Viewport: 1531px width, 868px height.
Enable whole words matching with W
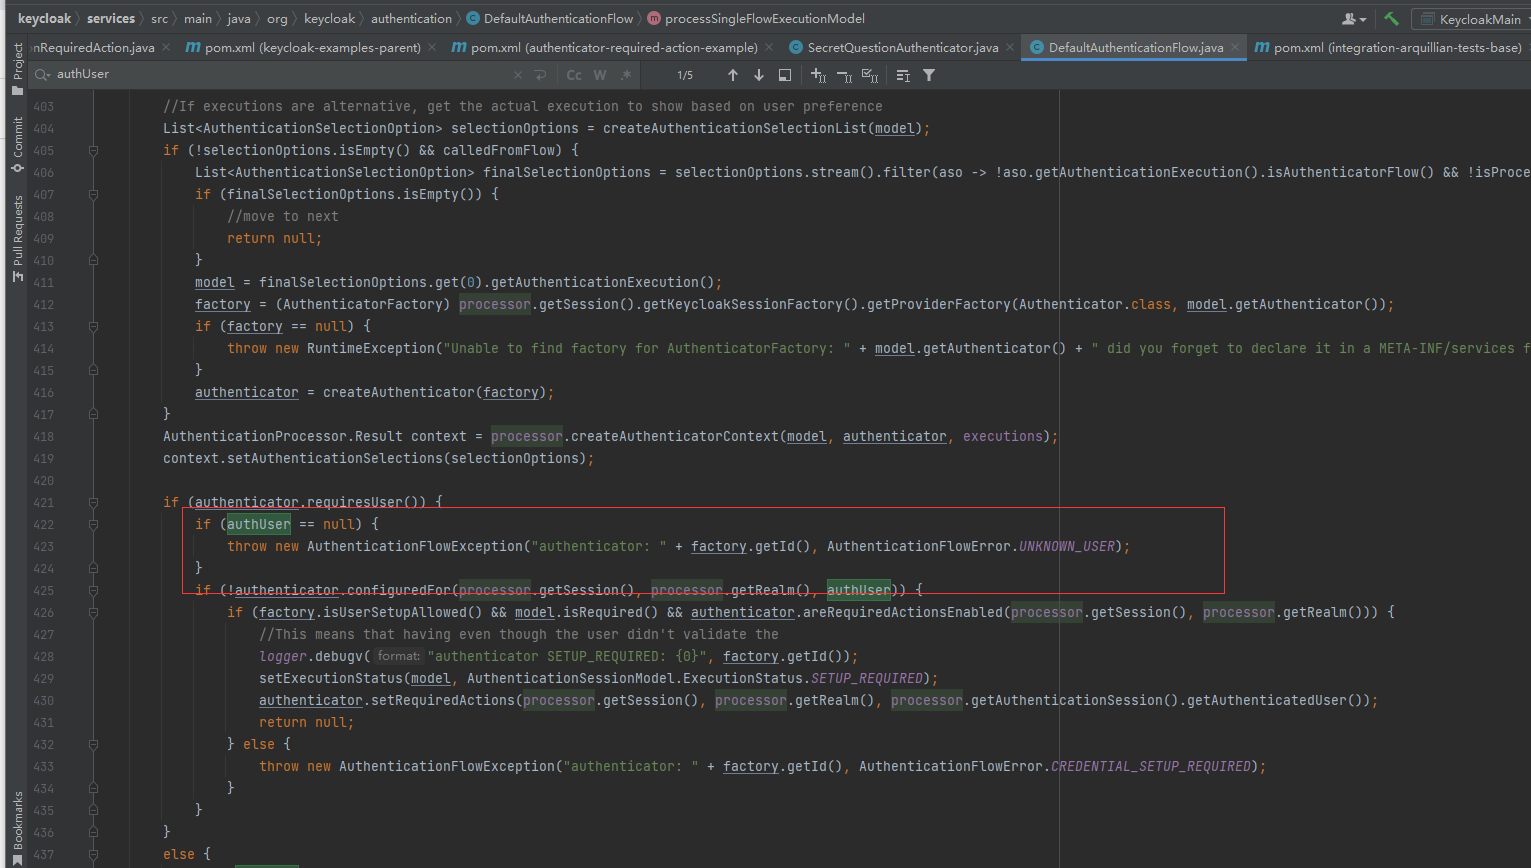(x=598, y=74)
